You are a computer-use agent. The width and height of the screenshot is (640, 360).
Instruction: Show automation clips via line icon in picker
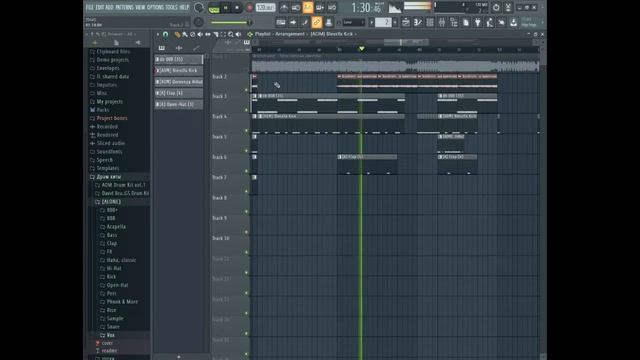(x=196, y=48)
